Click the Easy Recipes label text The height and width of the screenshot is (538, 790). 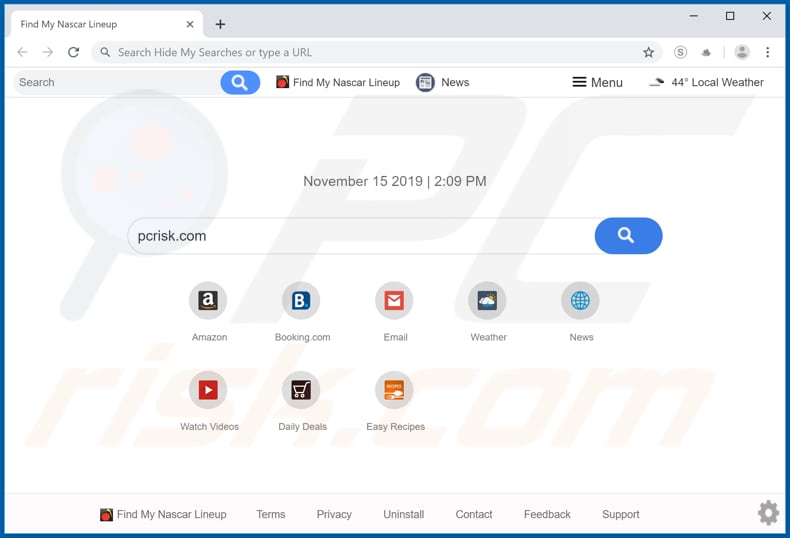coord(396,427)
